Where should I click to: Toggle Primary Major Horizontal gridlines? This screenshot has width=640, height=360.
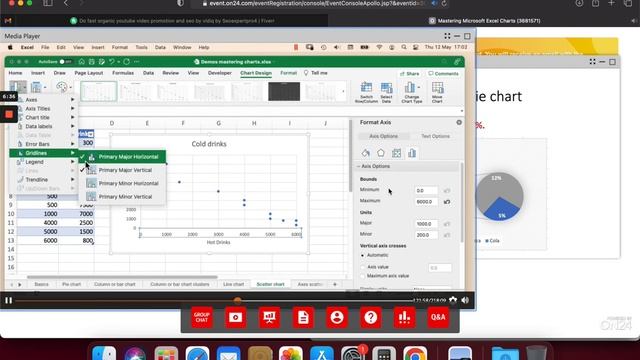coord(122,157)
